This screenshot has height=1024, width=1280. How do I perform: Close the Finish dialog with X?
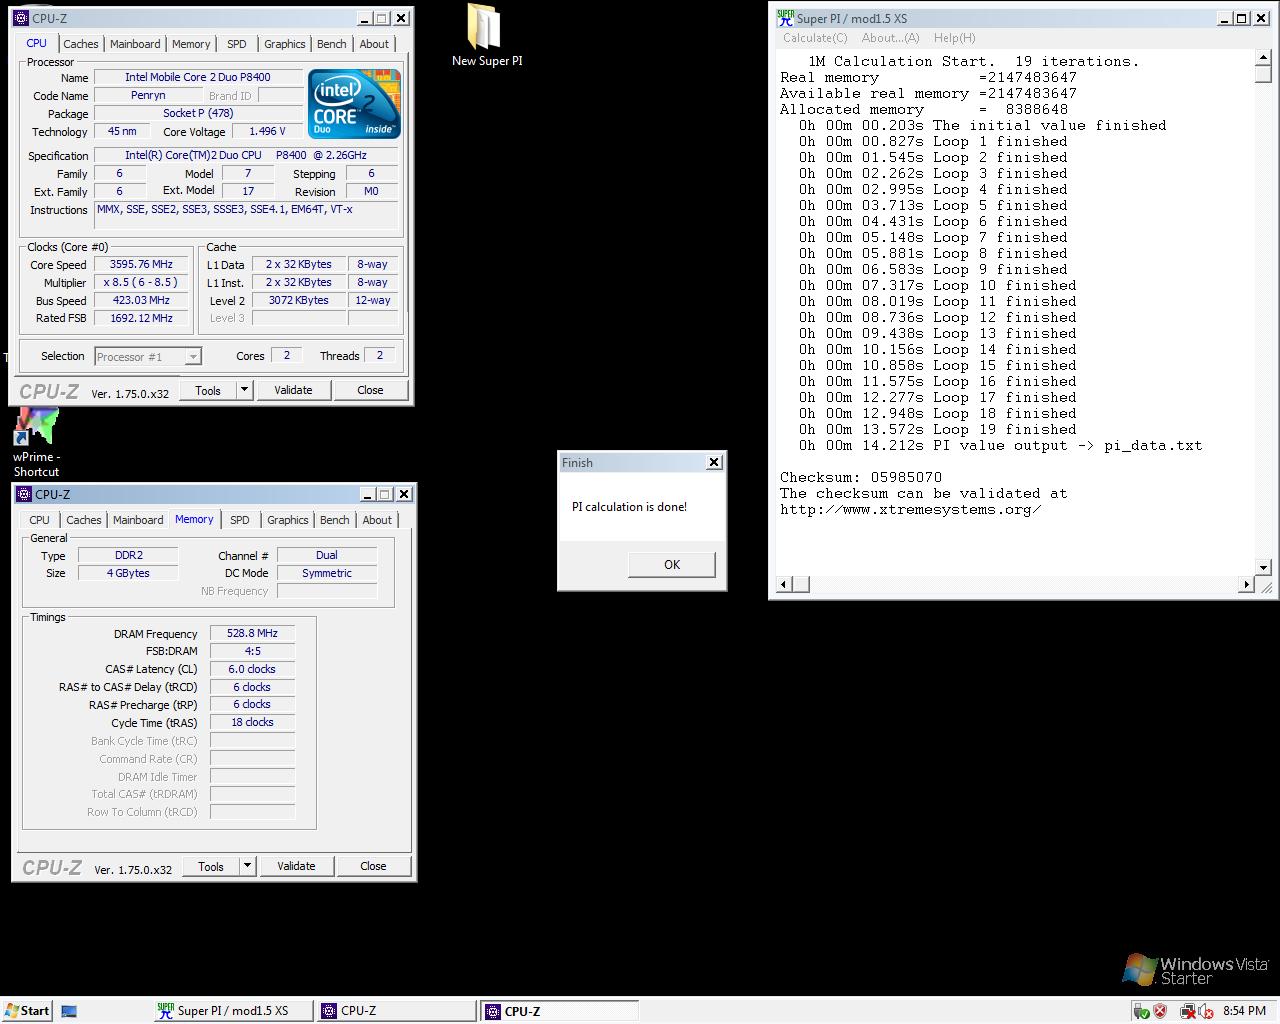pos(713,462)
